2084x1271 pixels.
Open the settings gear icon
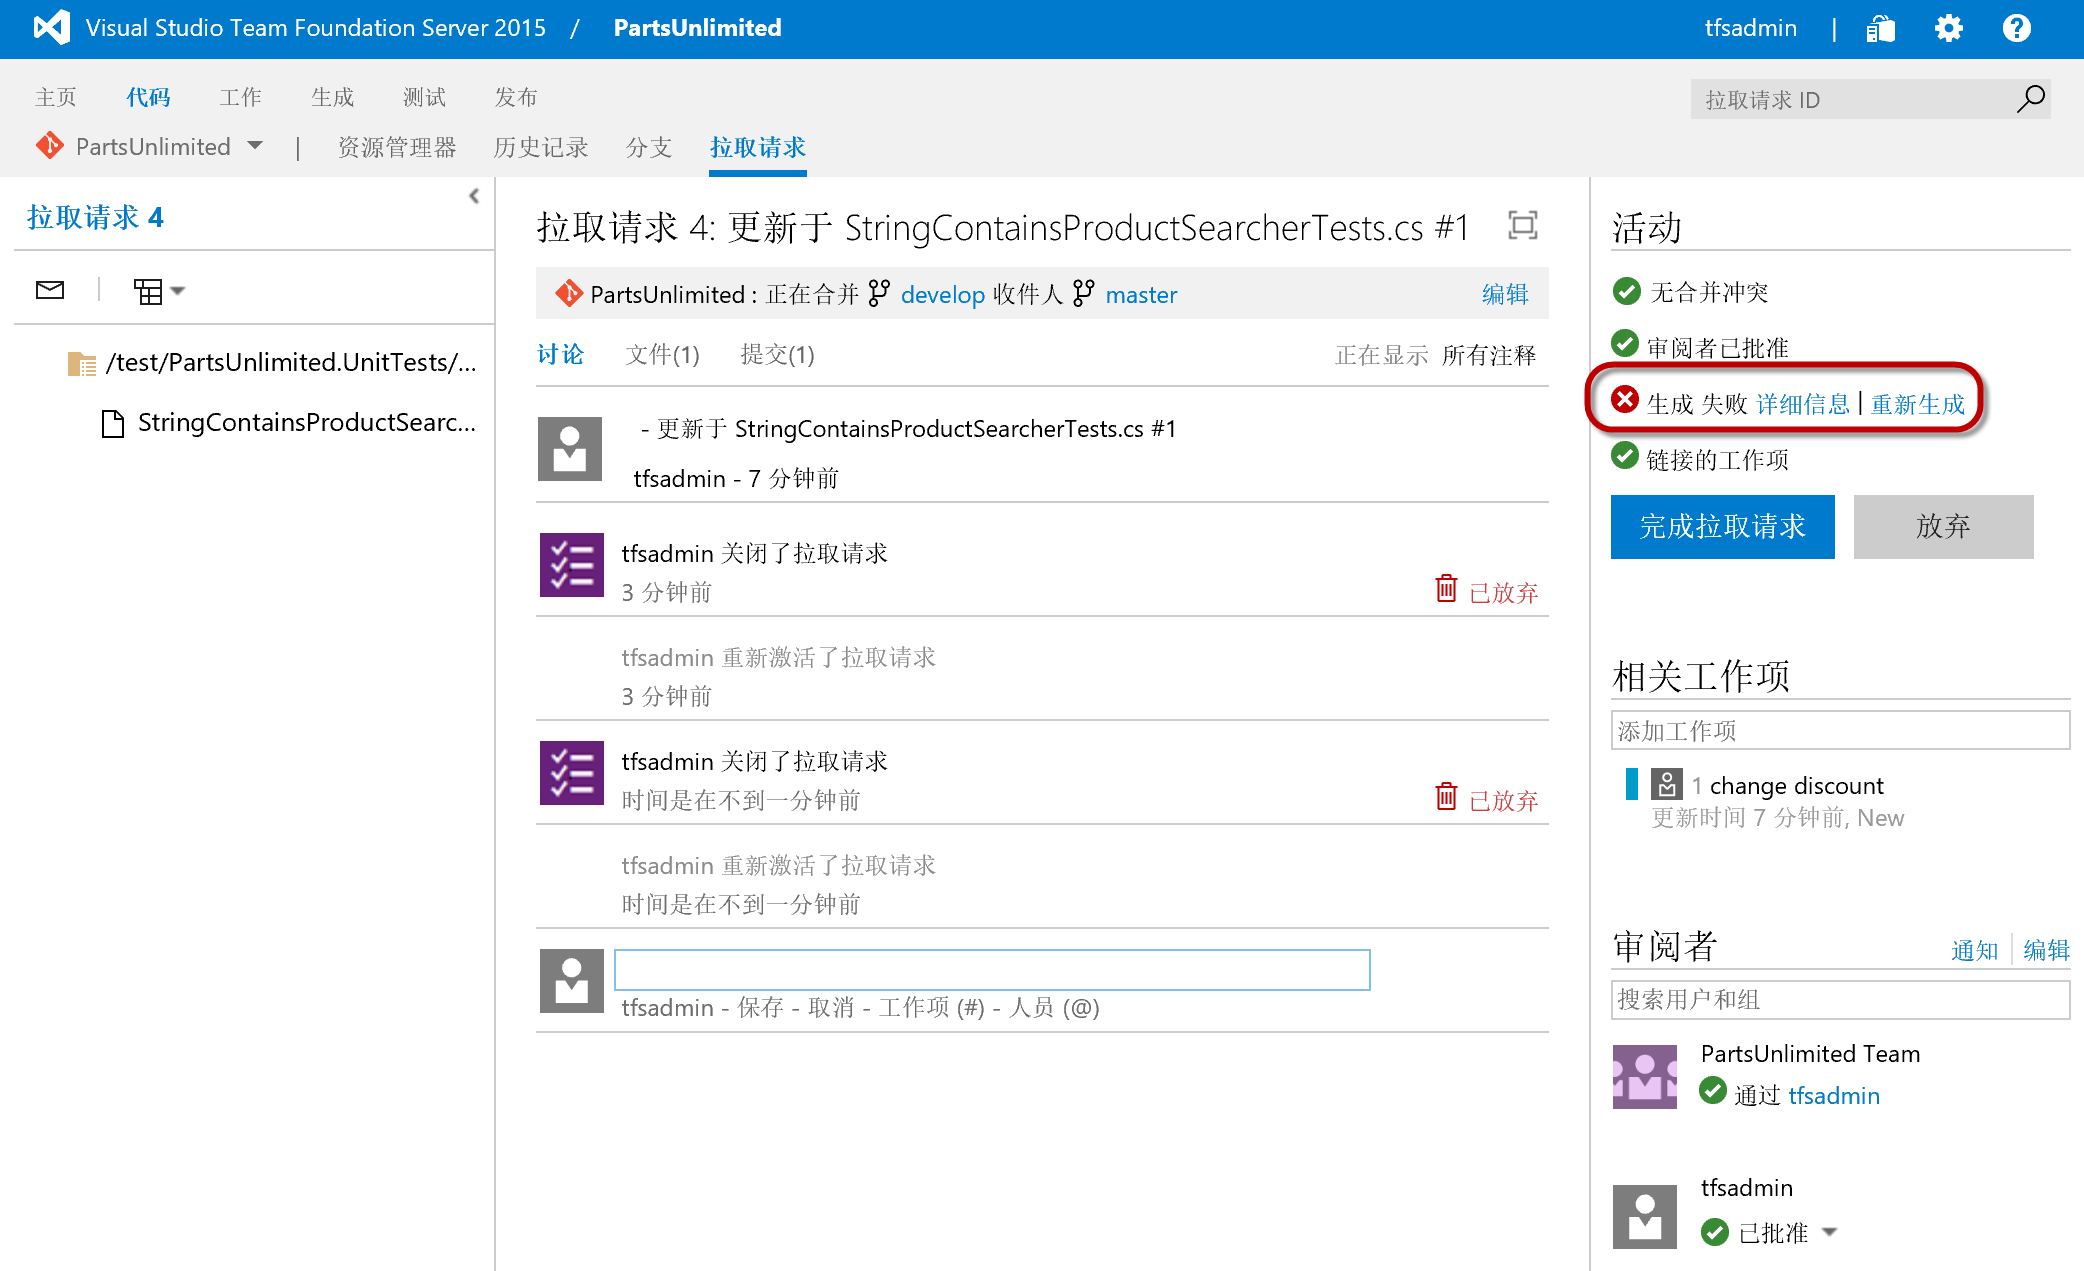click(1948, 28)
